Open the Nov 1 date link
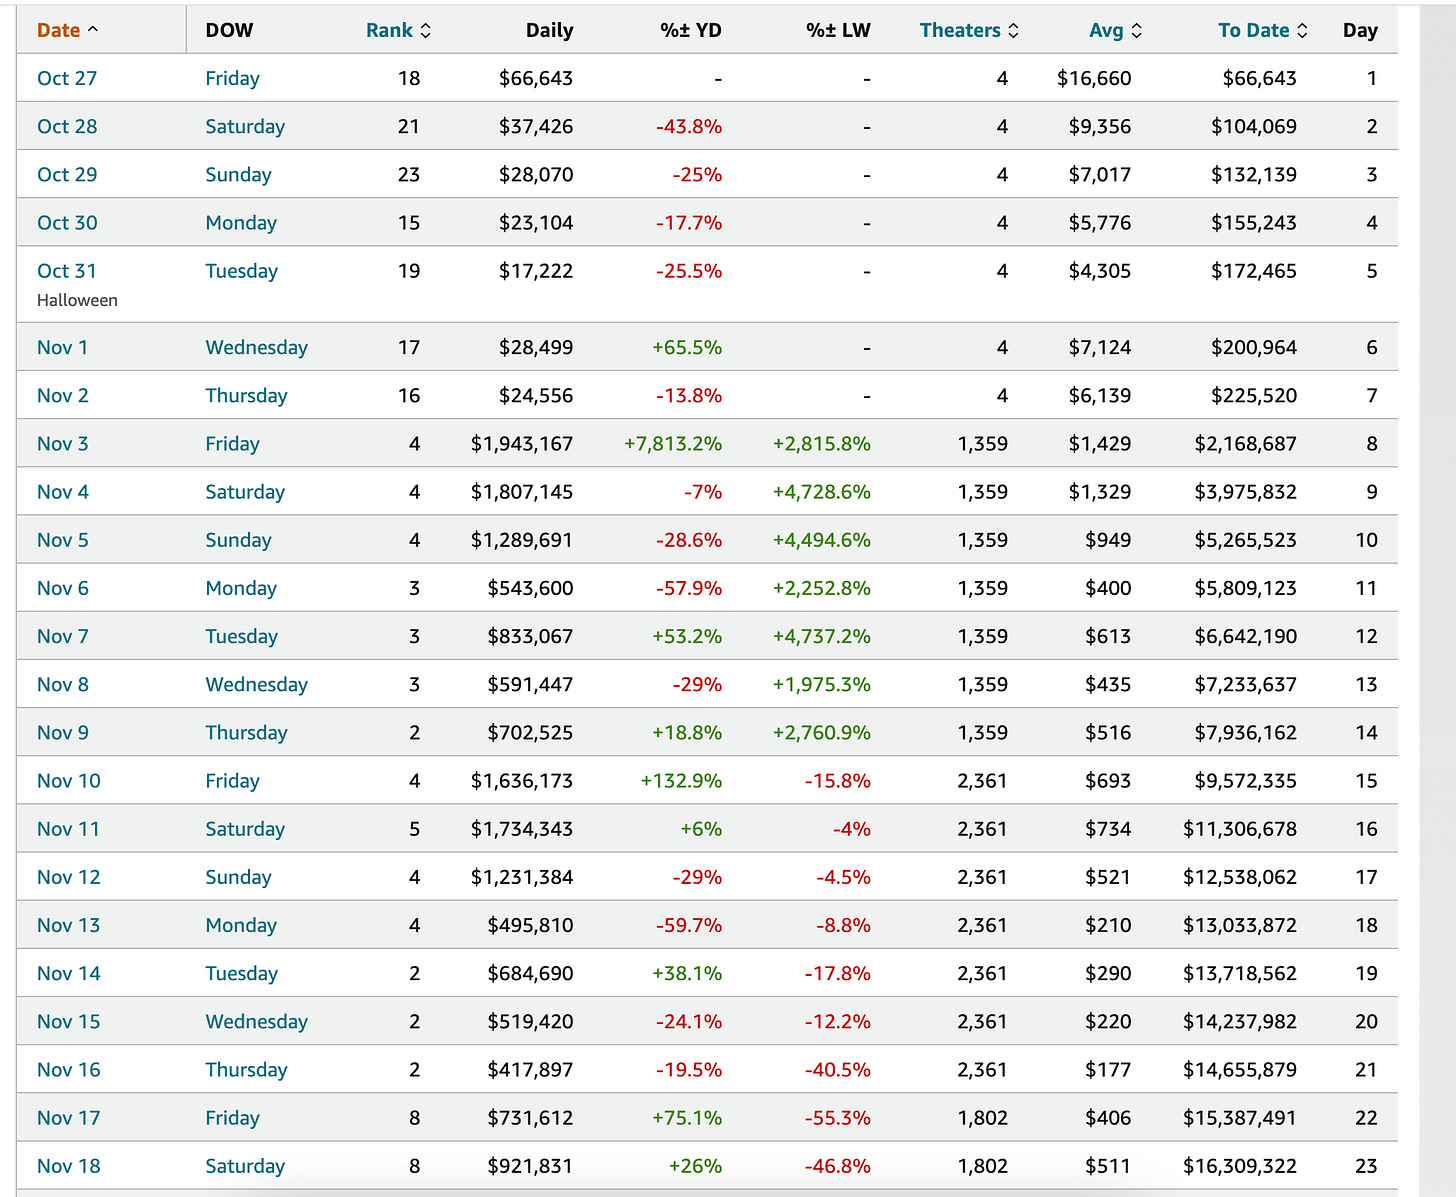The width and height of the screenshot is (1456, 1197). (62, 347)
